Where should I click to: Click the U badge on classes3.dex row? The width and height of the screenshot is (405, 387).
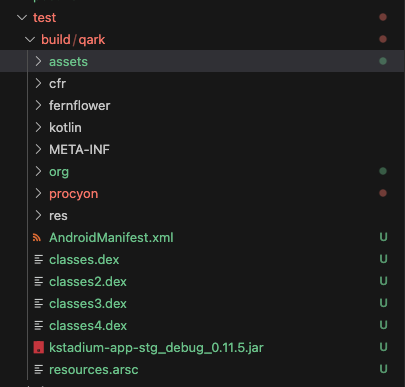383,303
